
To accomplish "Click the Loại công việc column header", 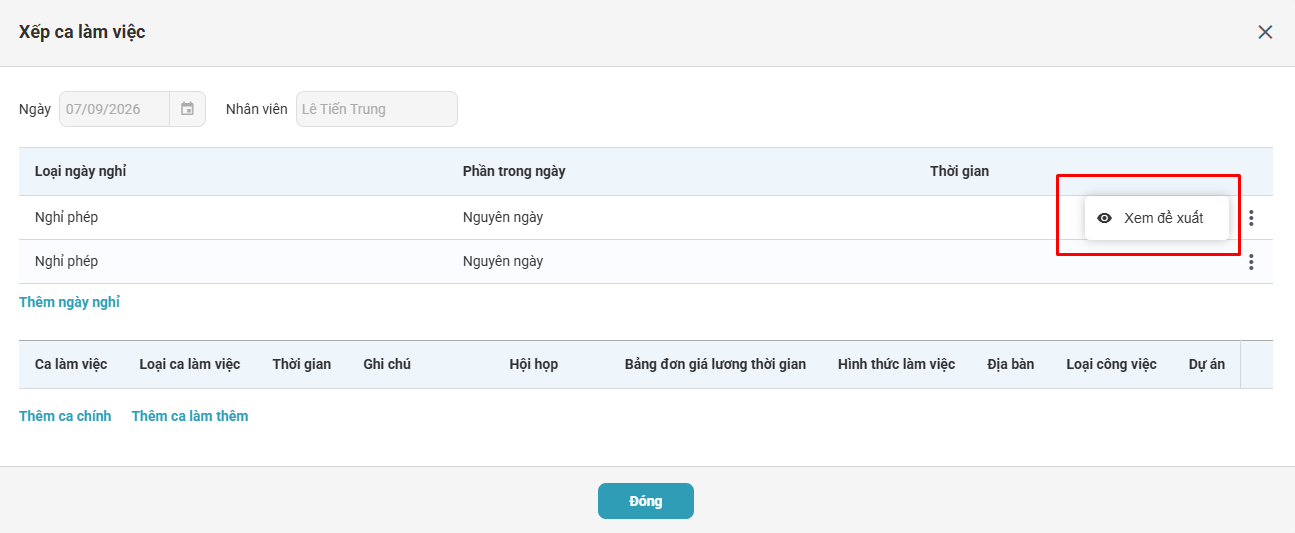I will coord(1111,364).
